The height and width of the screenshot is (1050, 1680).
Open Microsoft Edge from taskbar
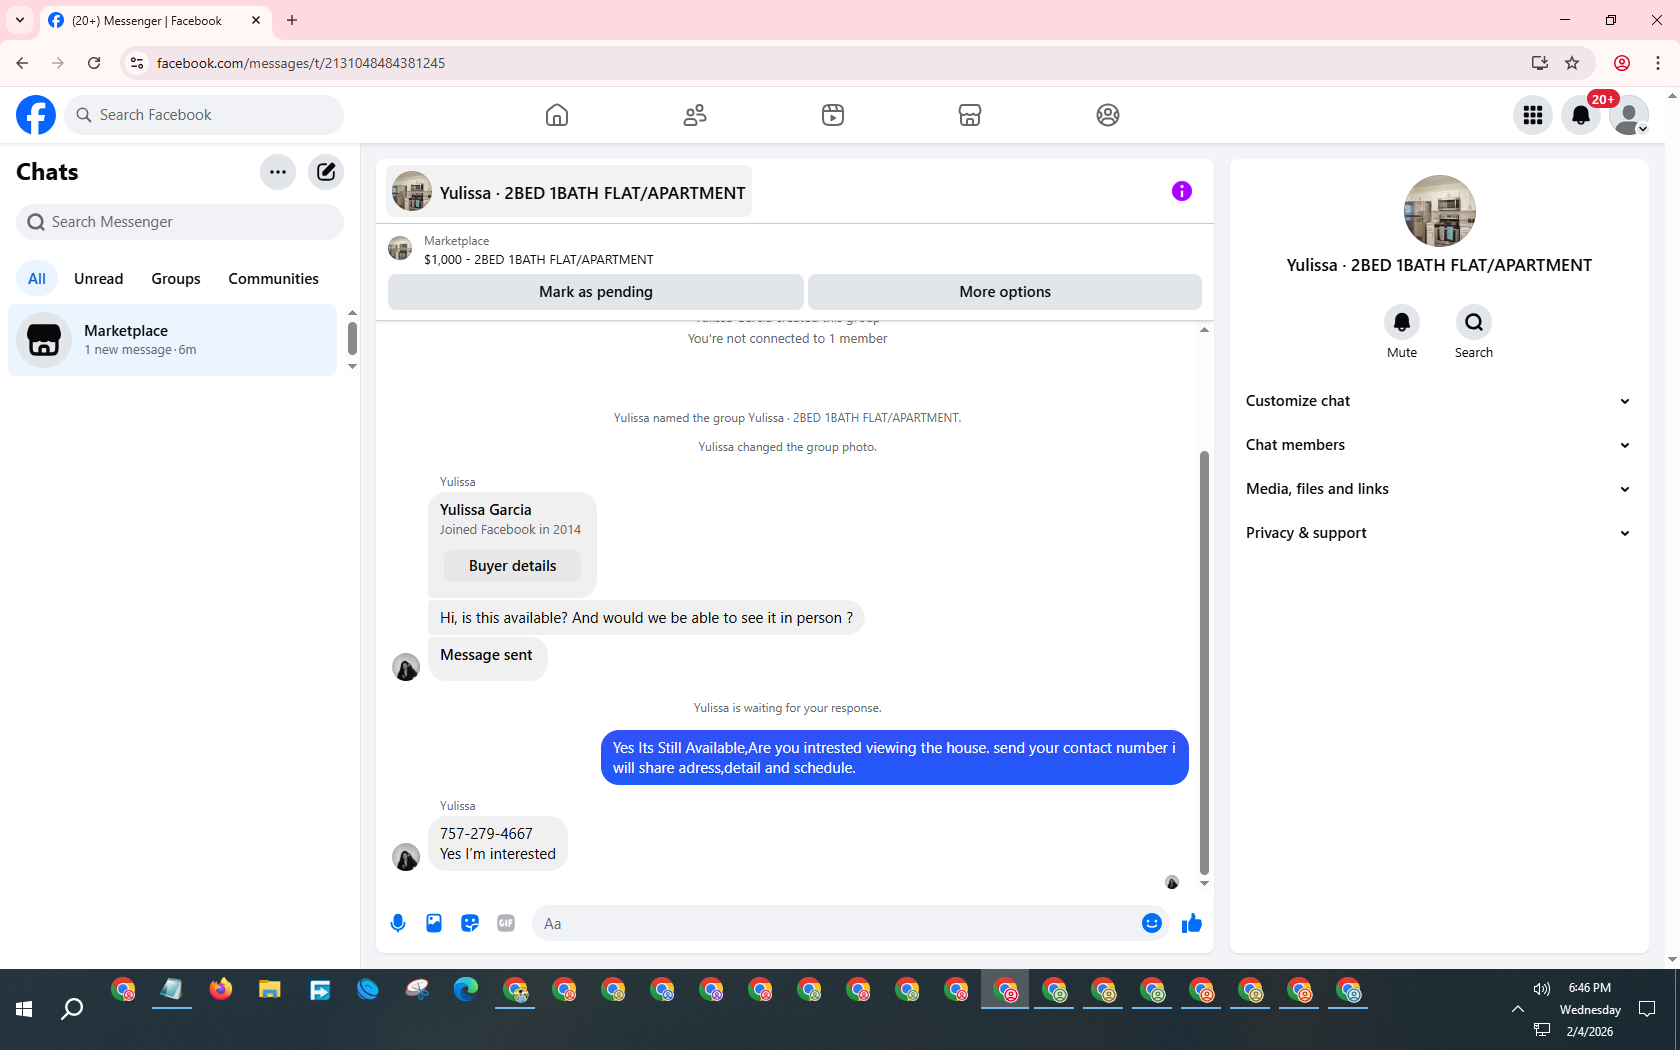coord(466,990)
